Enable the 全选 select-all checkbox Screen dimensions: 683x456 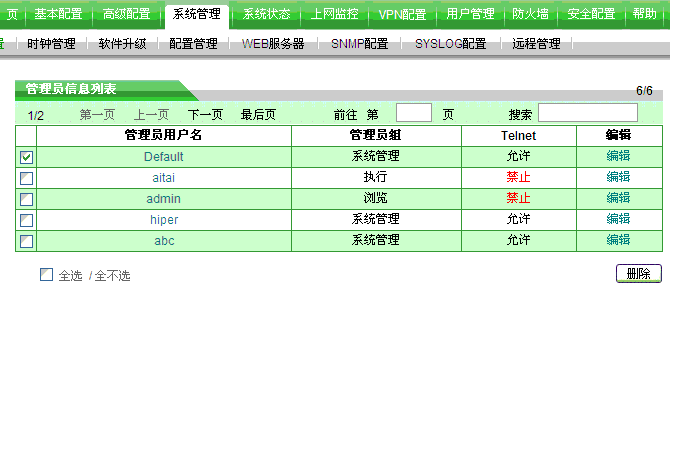pos(46,275)
